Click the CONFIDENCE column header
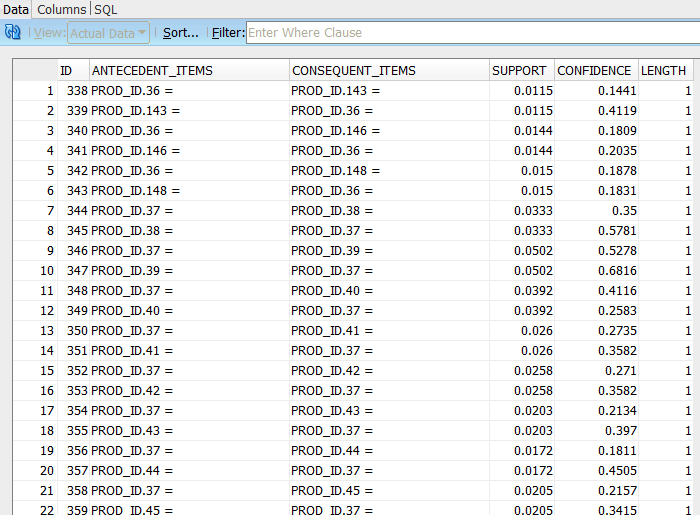The image size is (700, 515). click(596, 71)
